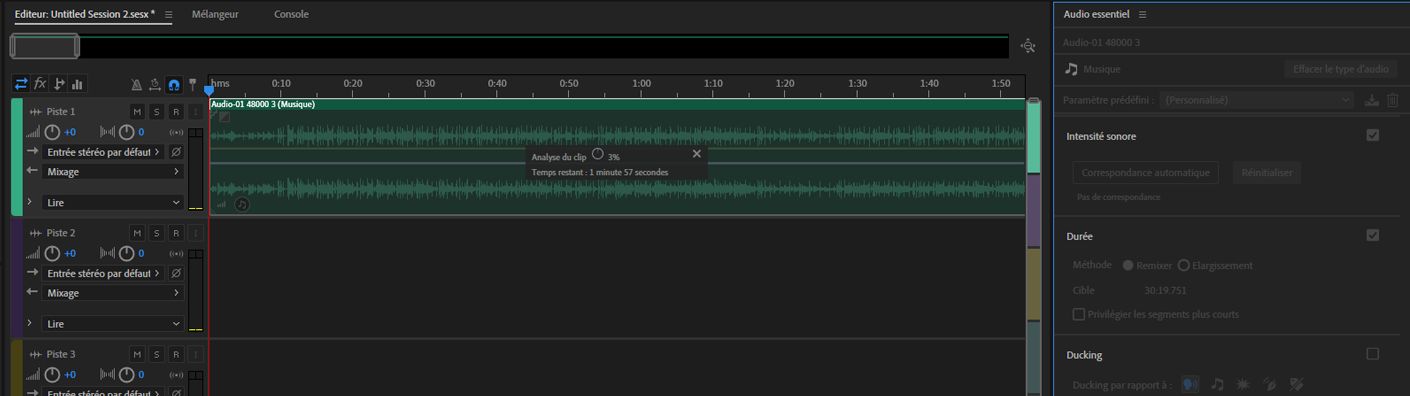Select the Editeur Untitled Session 2.sesx tab
This screenshot has width=1410, height=396.
coord(85,14)
